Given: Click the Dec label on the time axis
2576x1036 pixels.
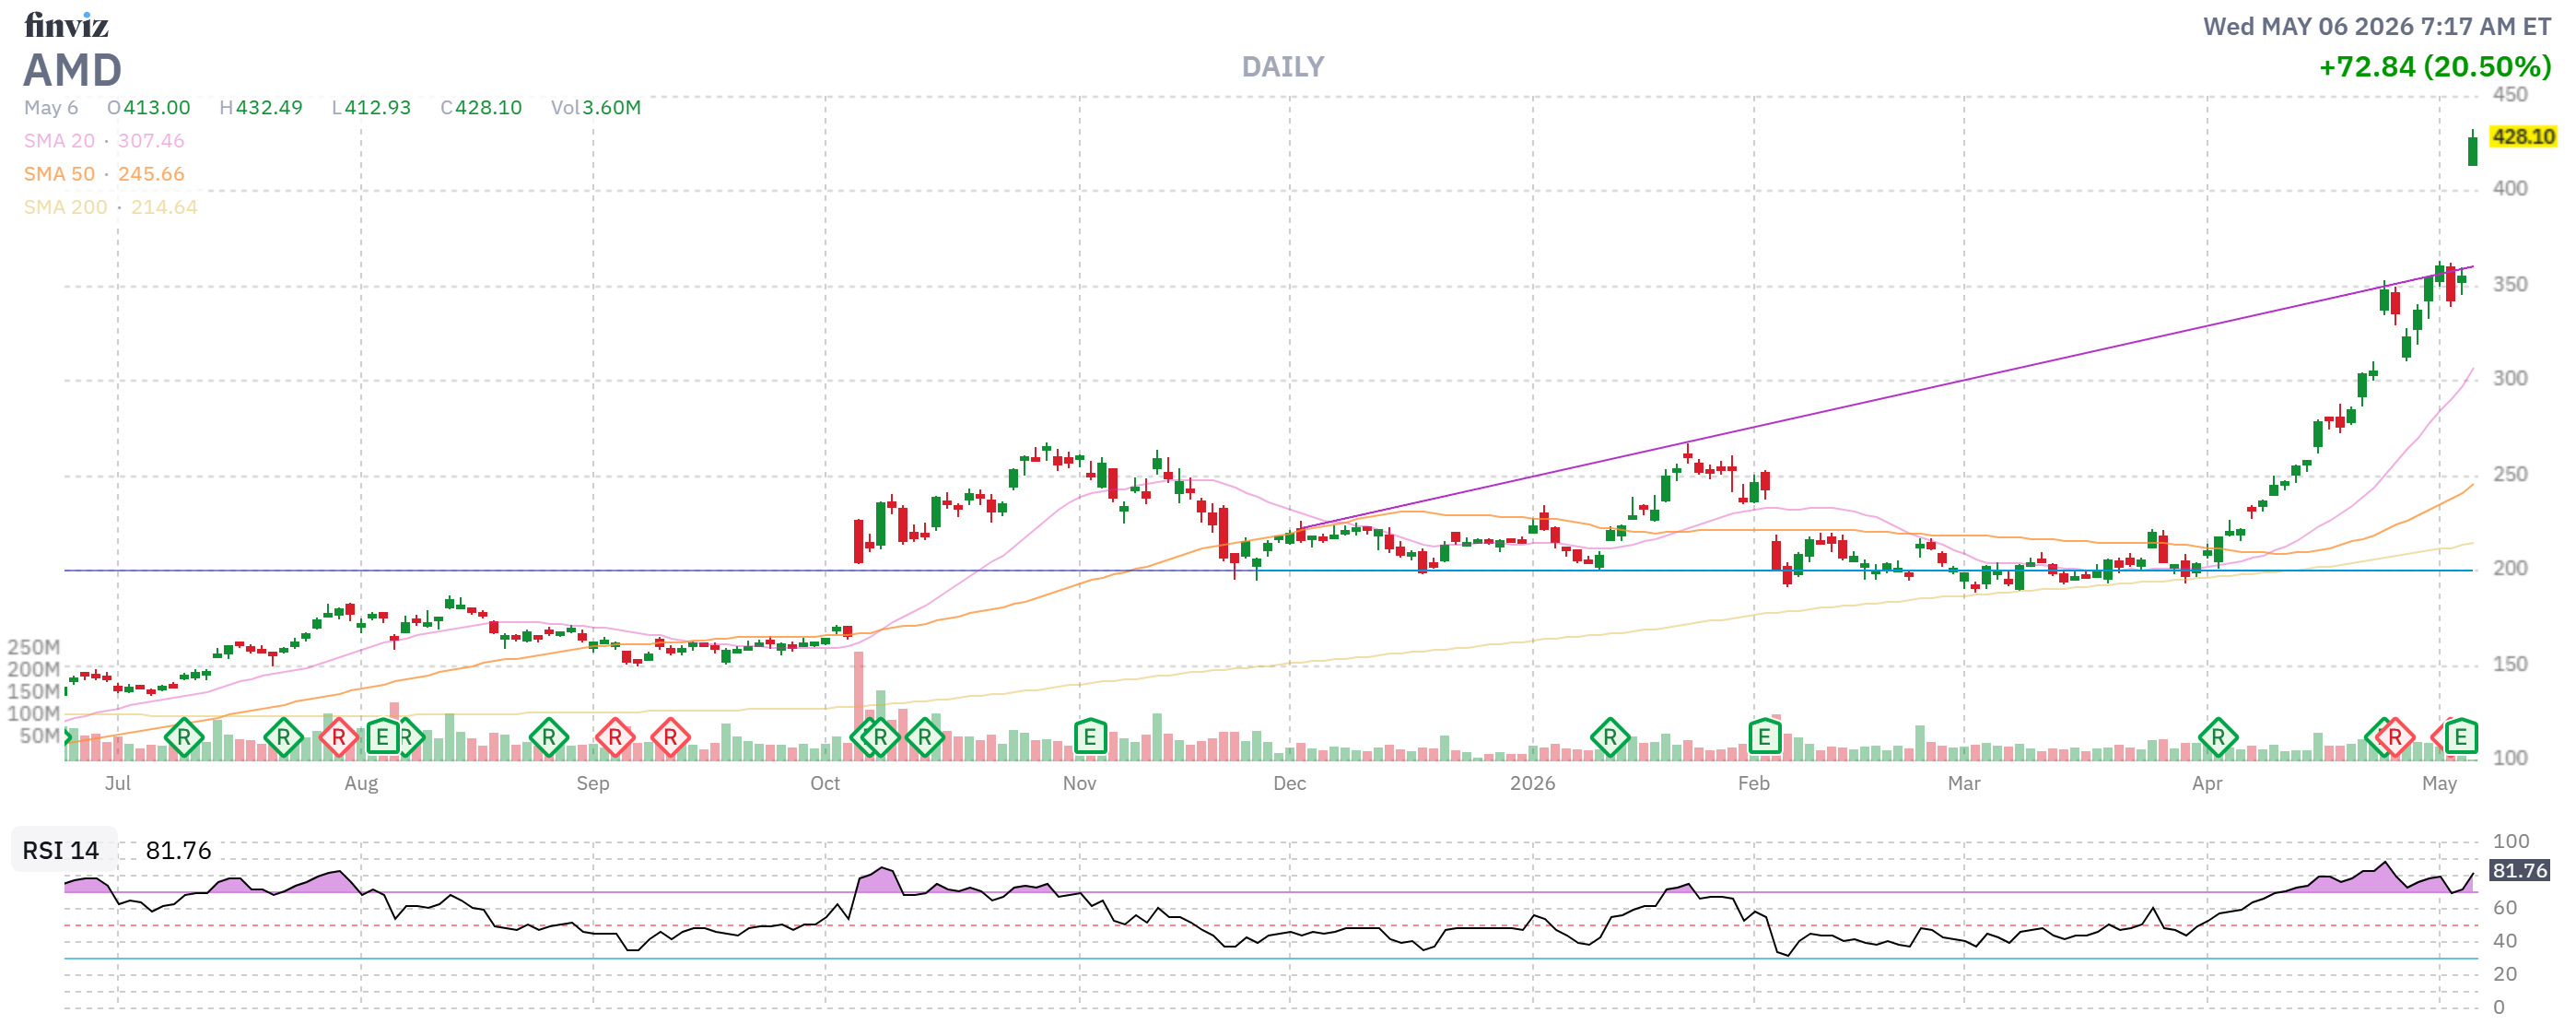Looking at the screenshot, I should pyautogui.click(x=1290, y=784).
